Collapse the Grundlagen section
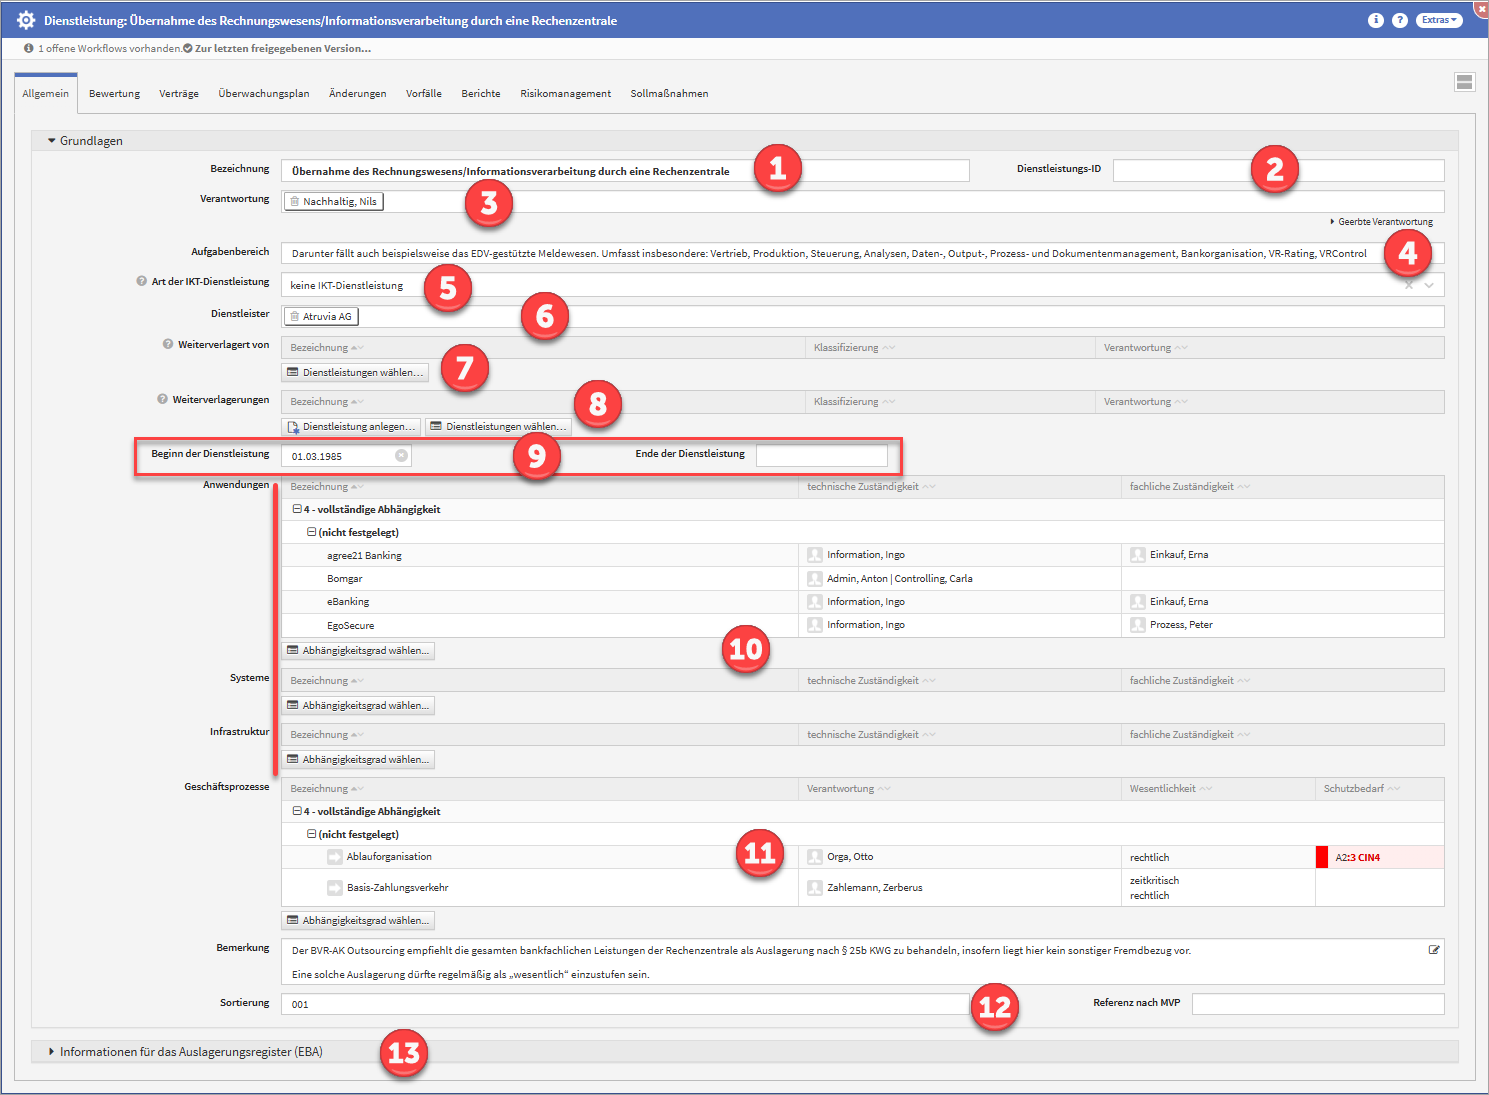This screenshot has height=1095, width=1489. pyautogui.click(x=52, y=141)
